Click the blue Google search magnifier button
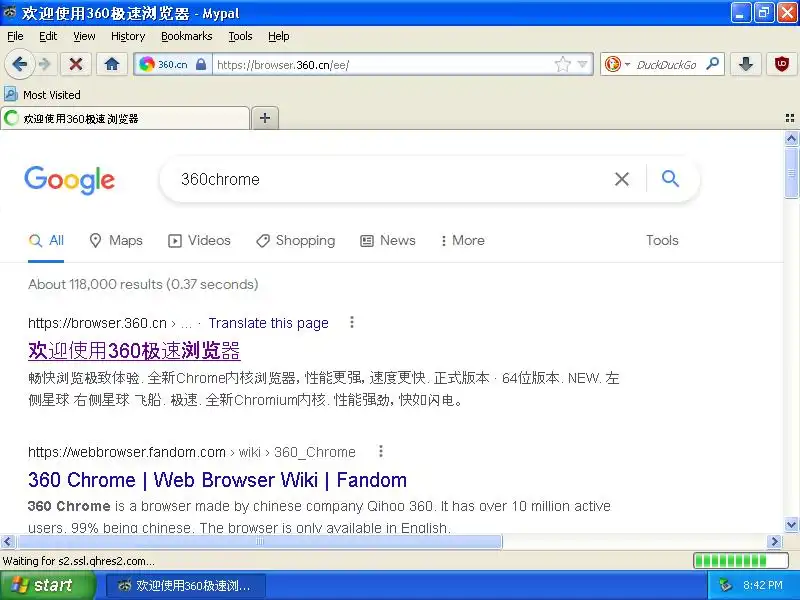Viewport: 800px width, 600px height. point(670,179)
